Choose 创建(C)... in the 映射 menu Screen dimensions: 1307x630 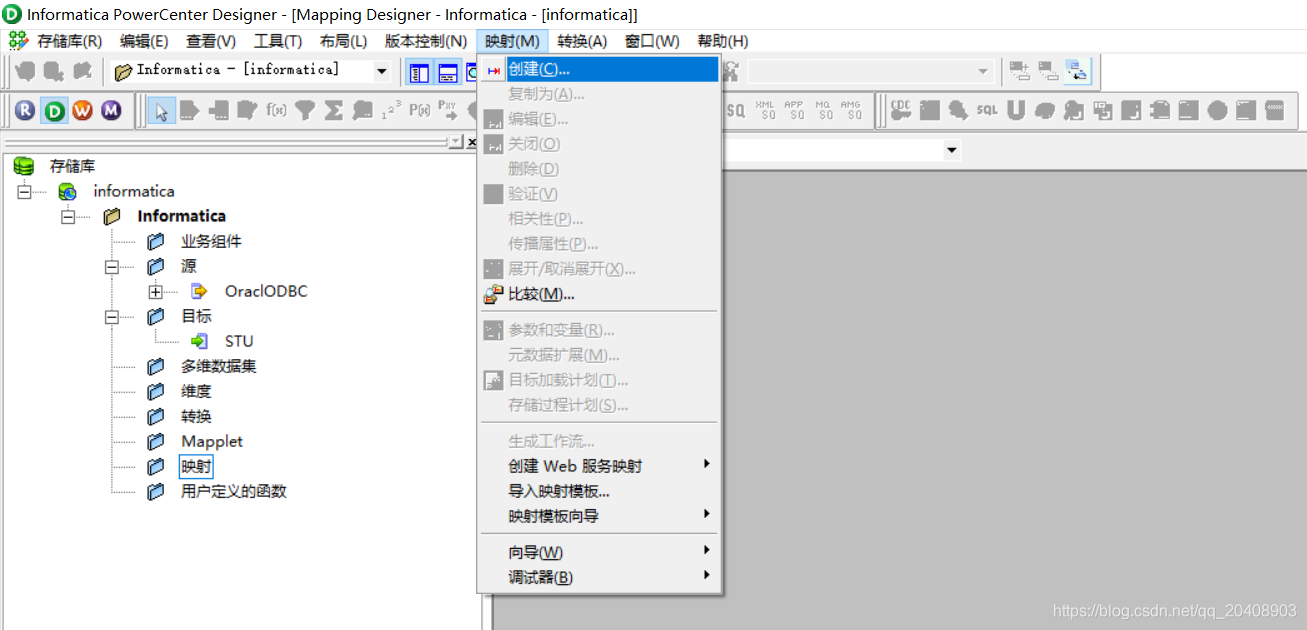point(599,69)
